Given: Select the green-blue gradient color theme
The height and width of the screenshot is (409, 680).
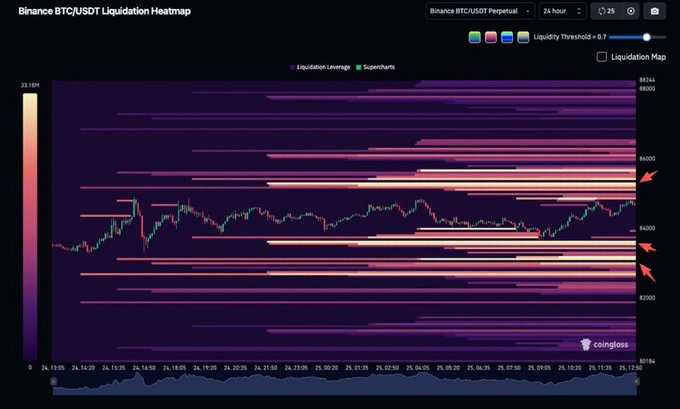Looking at the screenshot, I should click(474, 37).
